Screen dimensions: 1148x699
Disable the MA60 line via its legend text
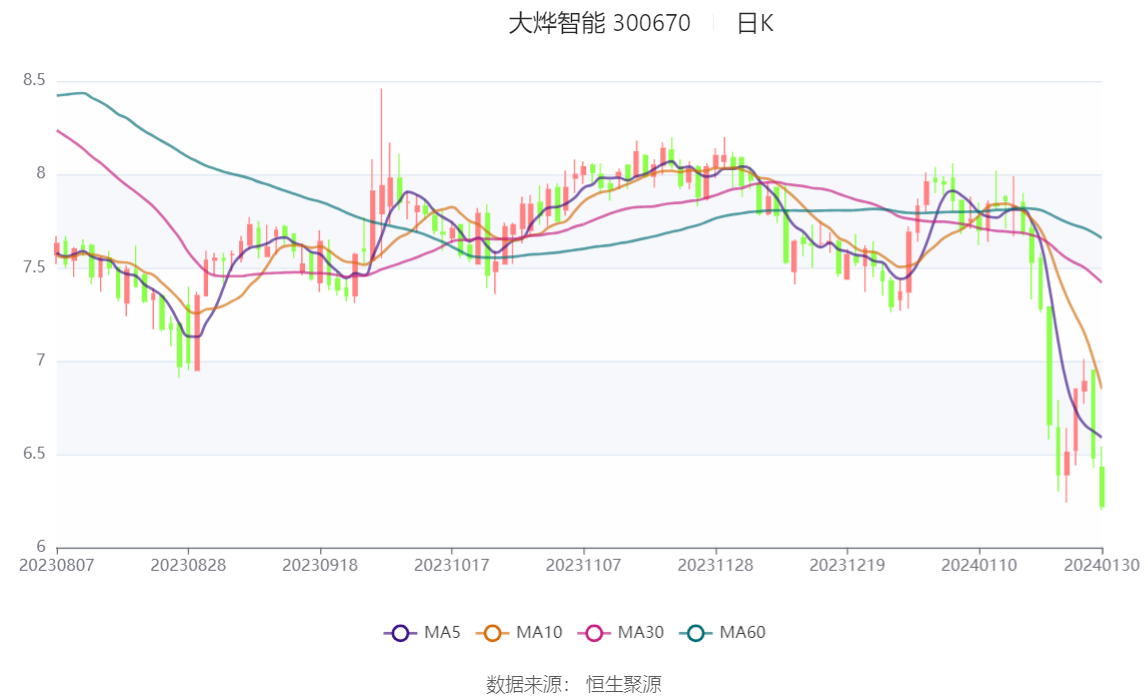(x=742, y=633)
